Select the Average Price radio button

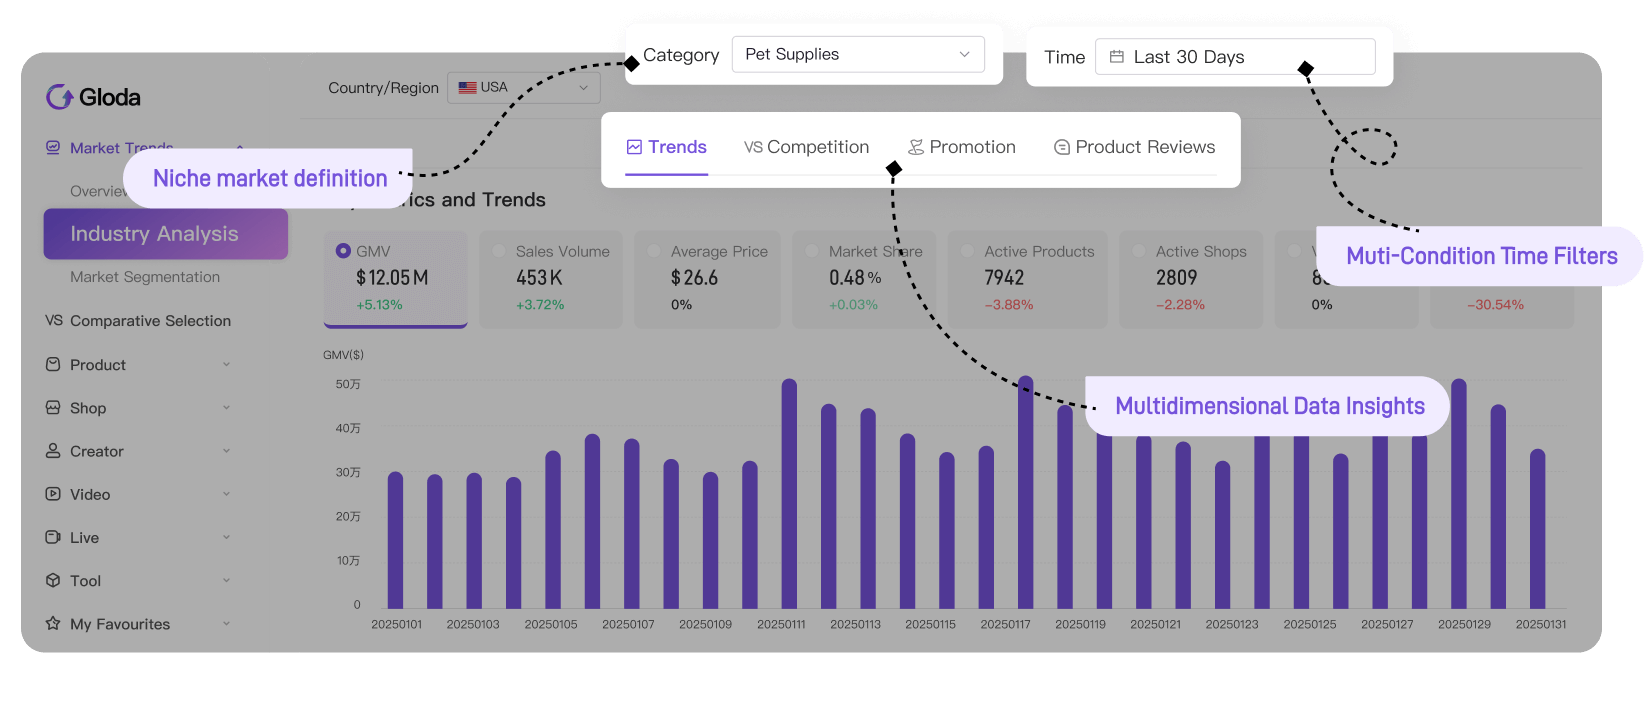coord(654,251)
